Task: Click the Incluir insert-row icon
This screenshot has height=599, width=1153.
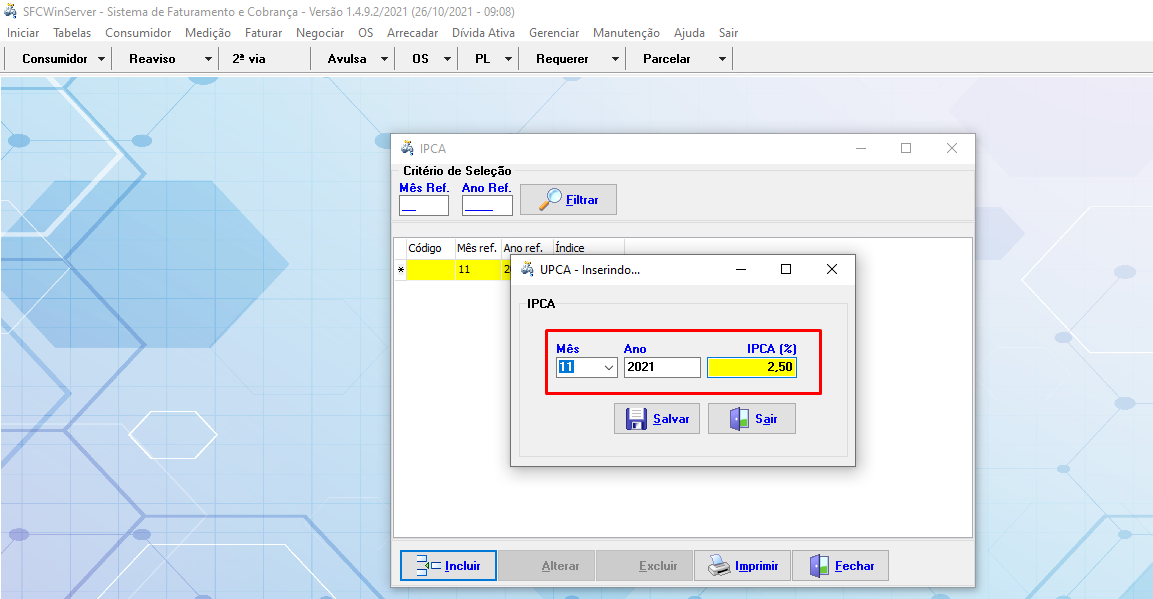Action: pos(428,566)
